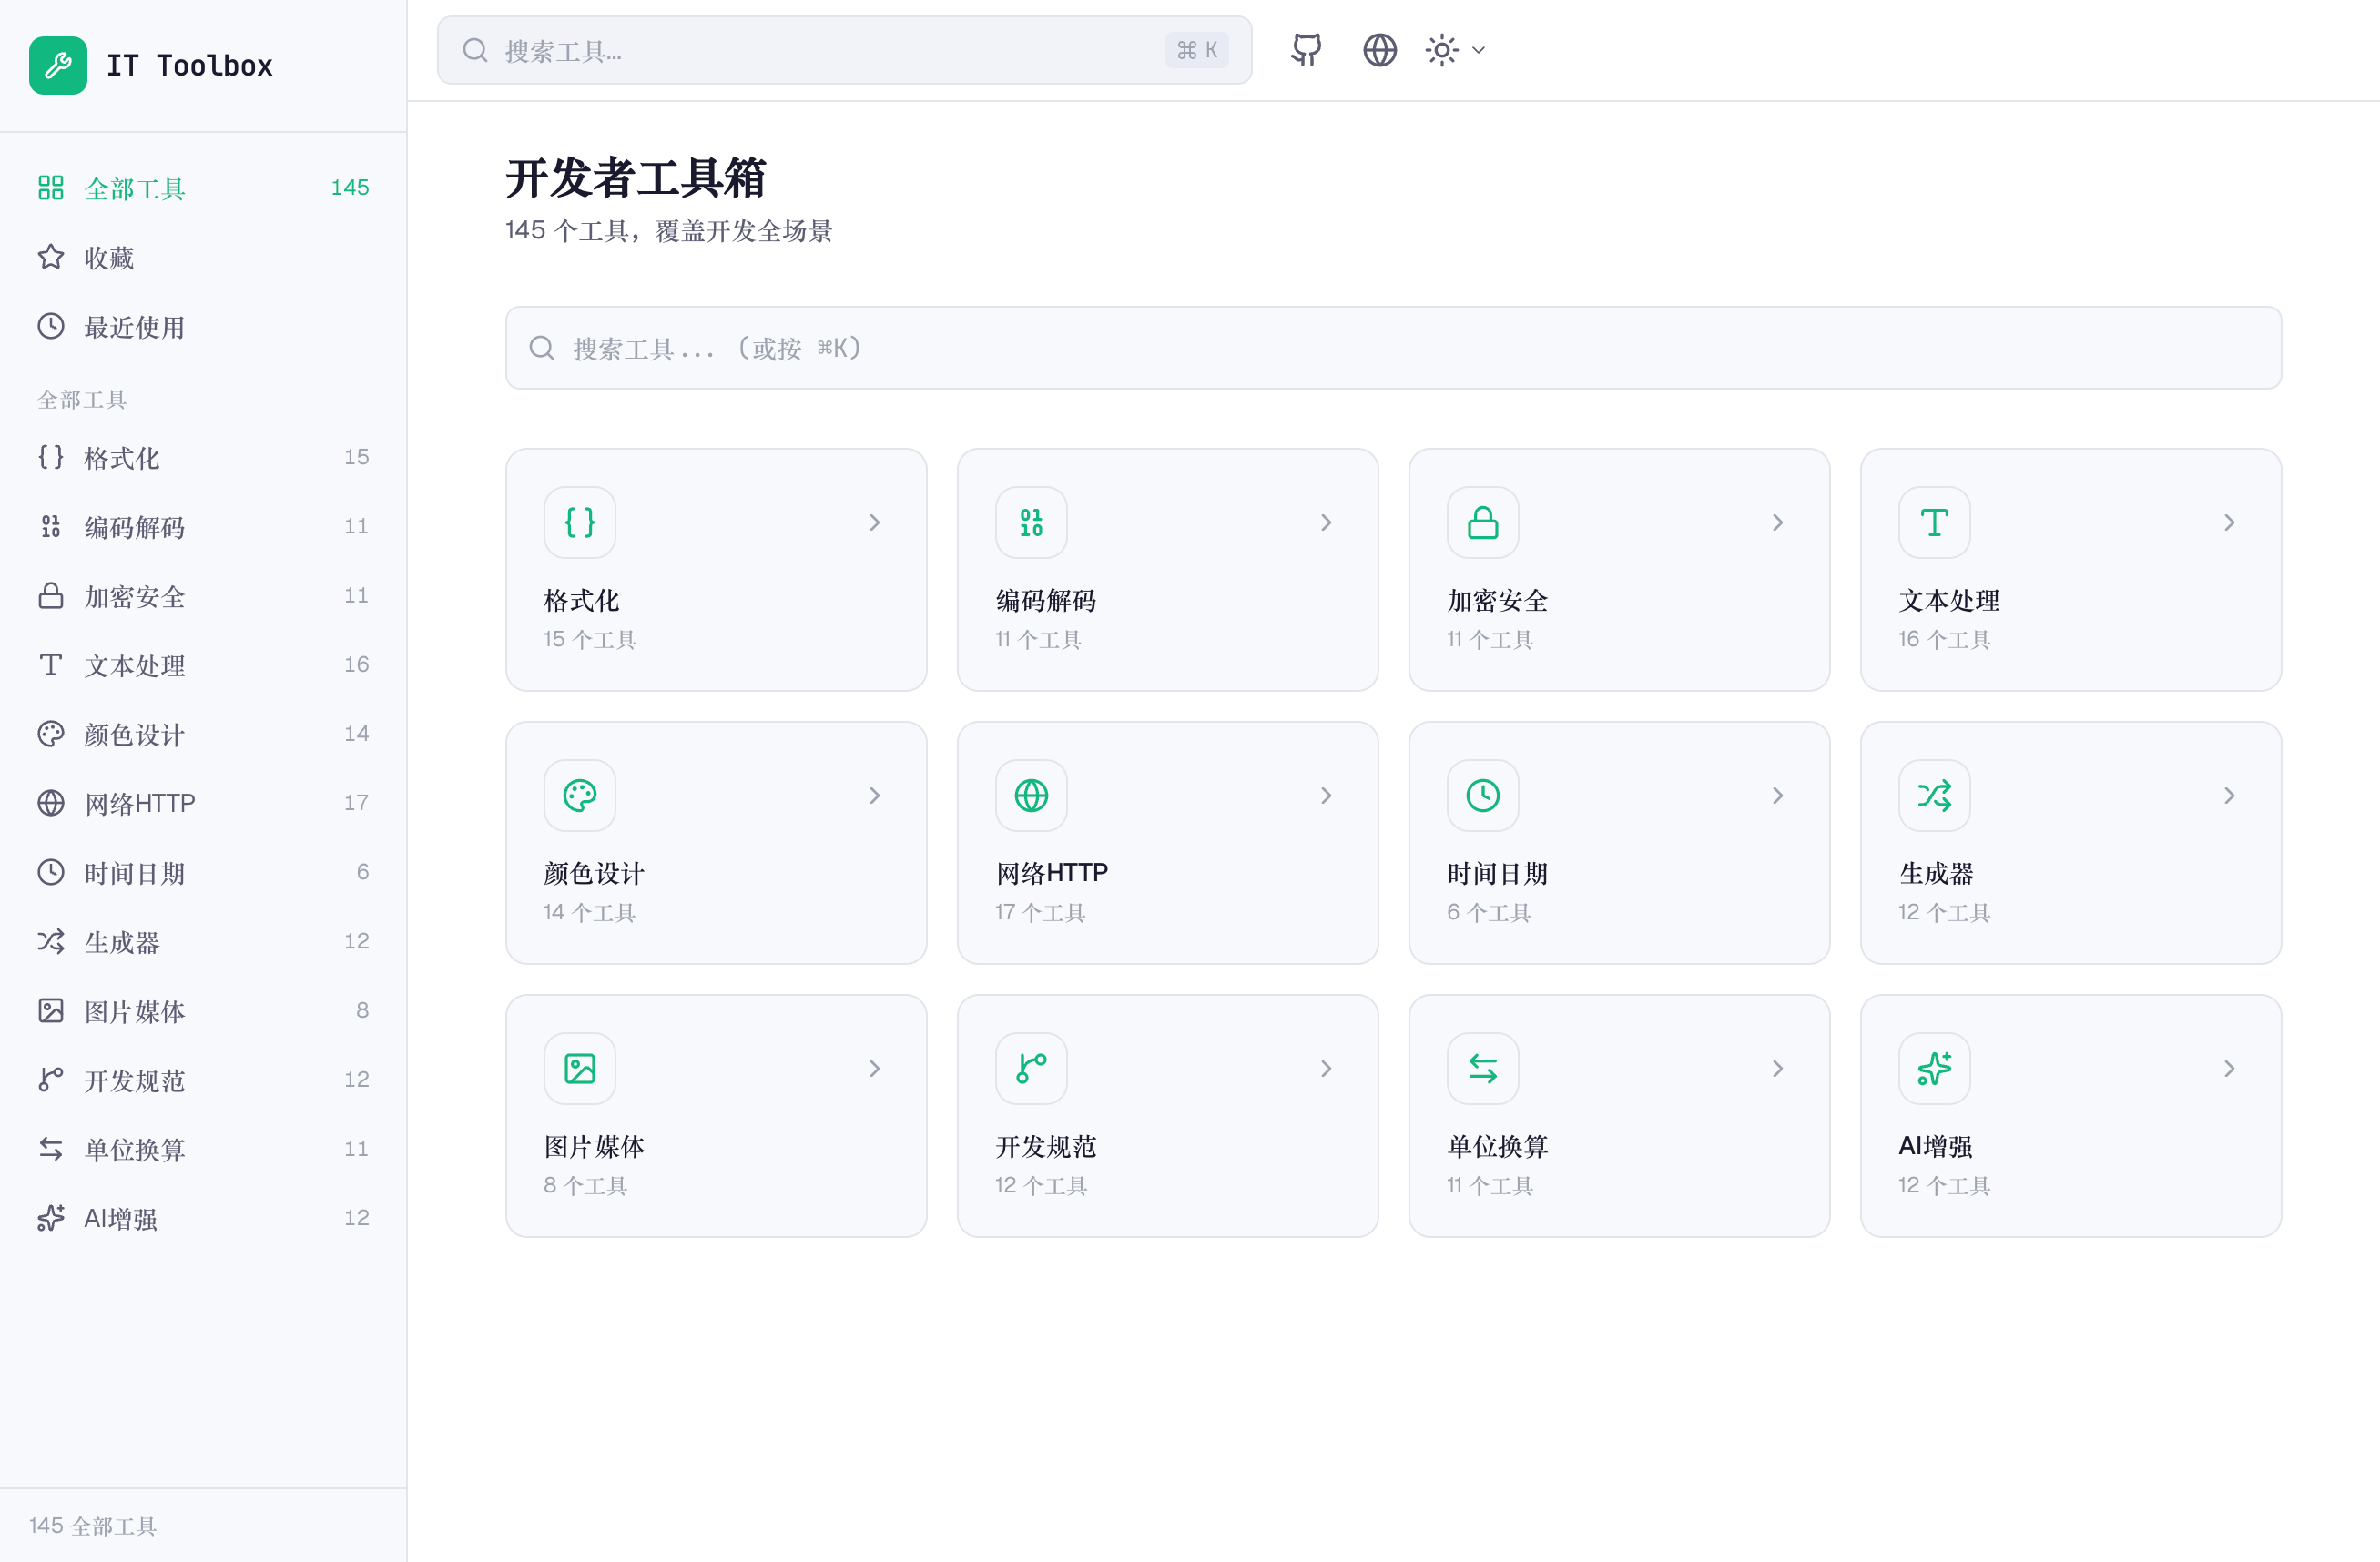Expand the 文本处理 card chevron arrow
The image size is (2380, 1562).
click(2229, 522)
